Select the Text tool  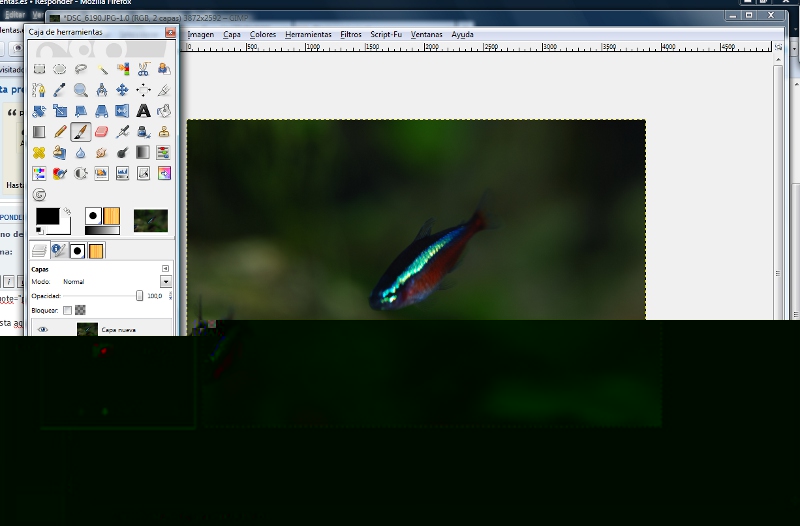coord(143,111)
